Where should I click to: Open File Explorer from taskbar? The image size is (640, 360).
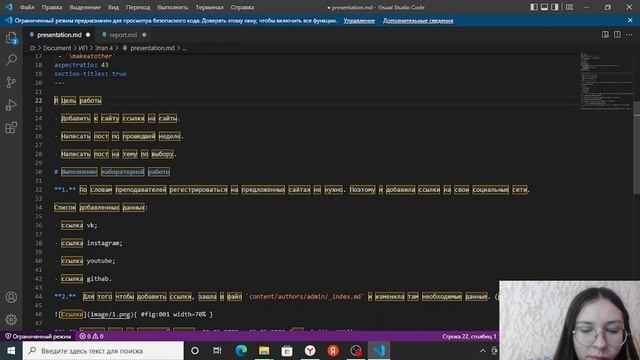[264, 351]
